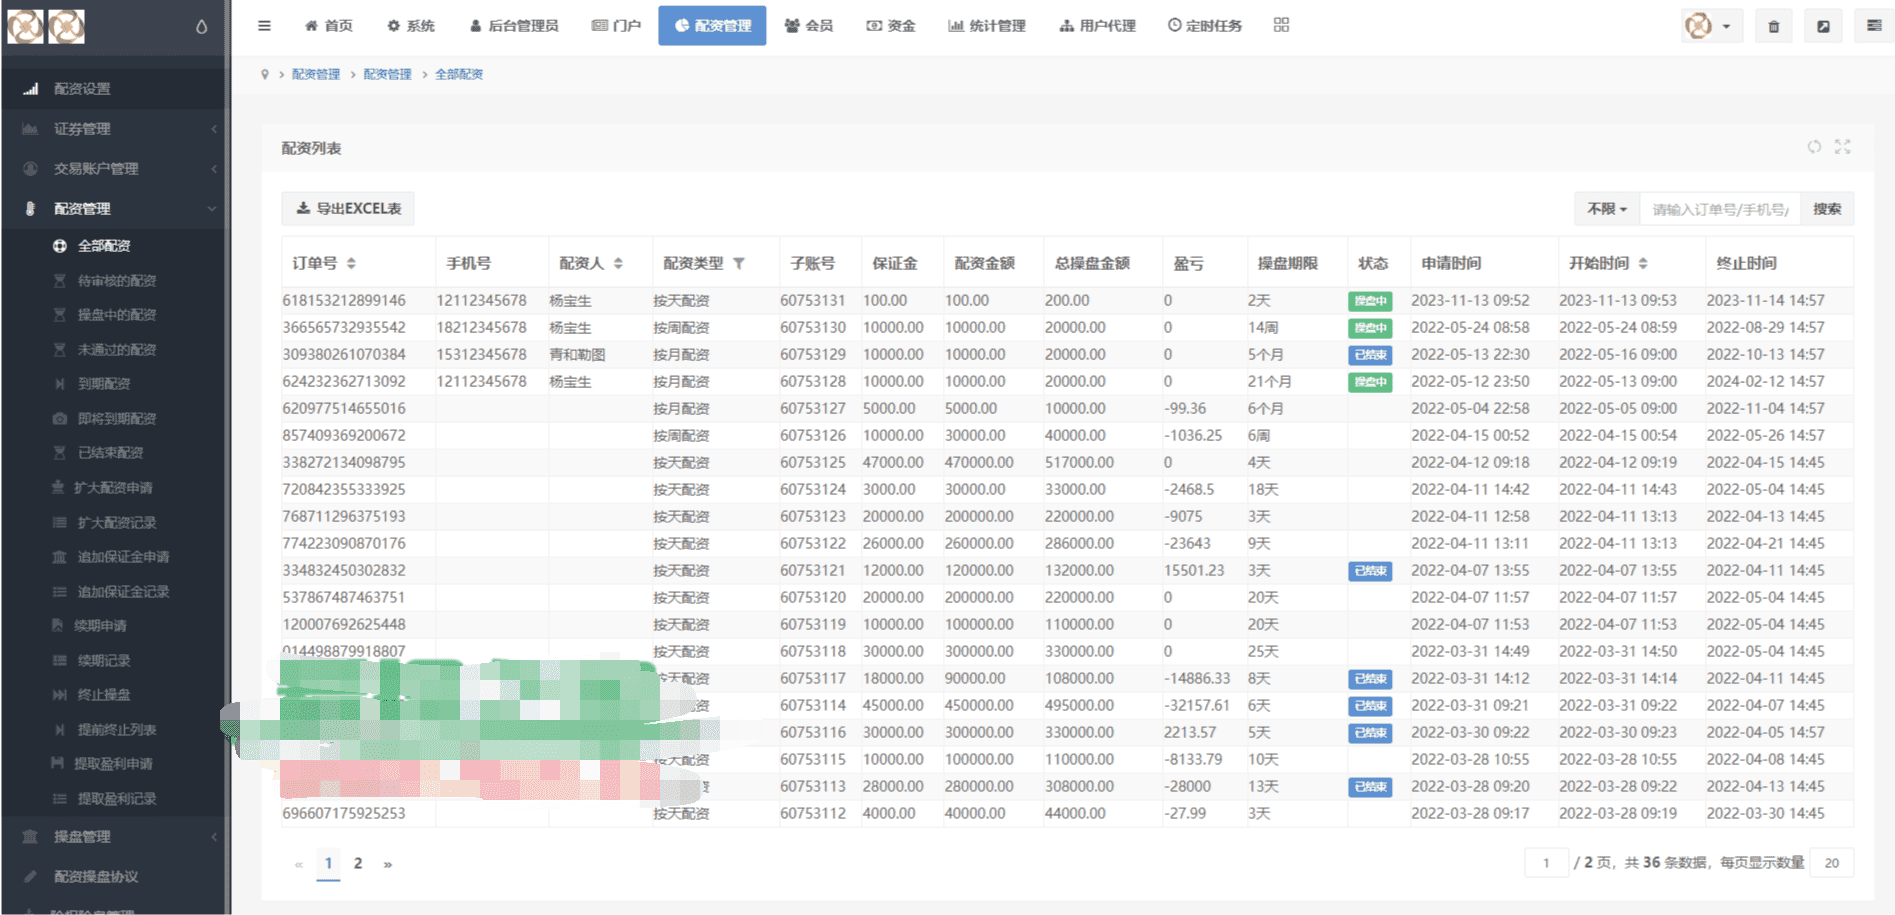Open the user avatar dropdown menu
The image size is (1895, 915).
[1711, 26]
